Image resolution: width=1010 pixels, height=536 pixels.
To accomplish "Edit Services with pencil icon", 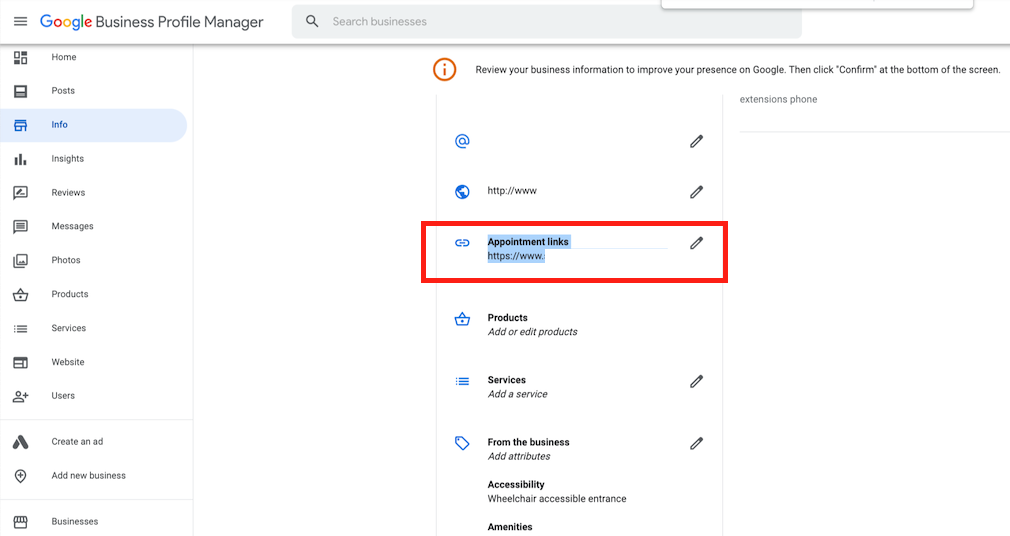I will coord(696,381).
